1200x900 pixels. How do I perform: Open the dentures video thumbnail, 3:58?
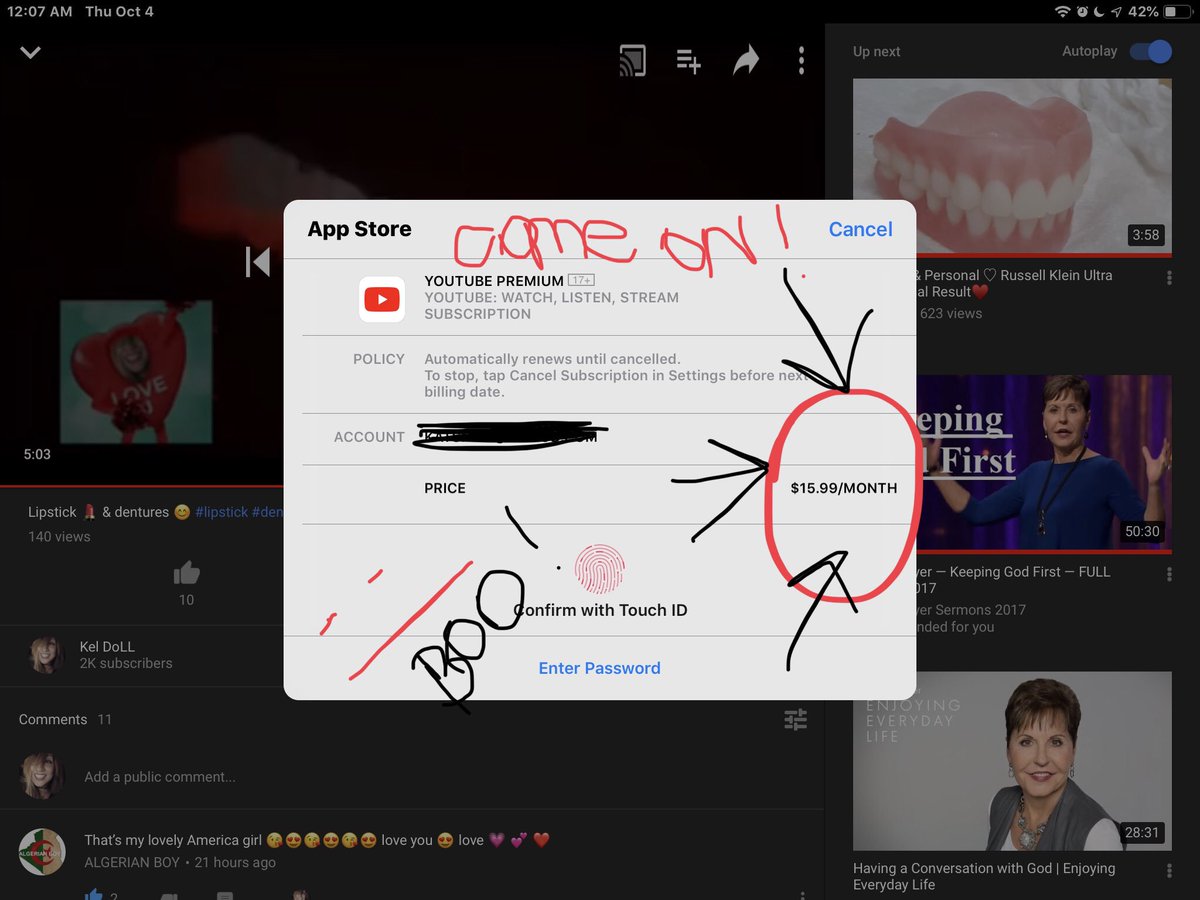[1012, 168]
